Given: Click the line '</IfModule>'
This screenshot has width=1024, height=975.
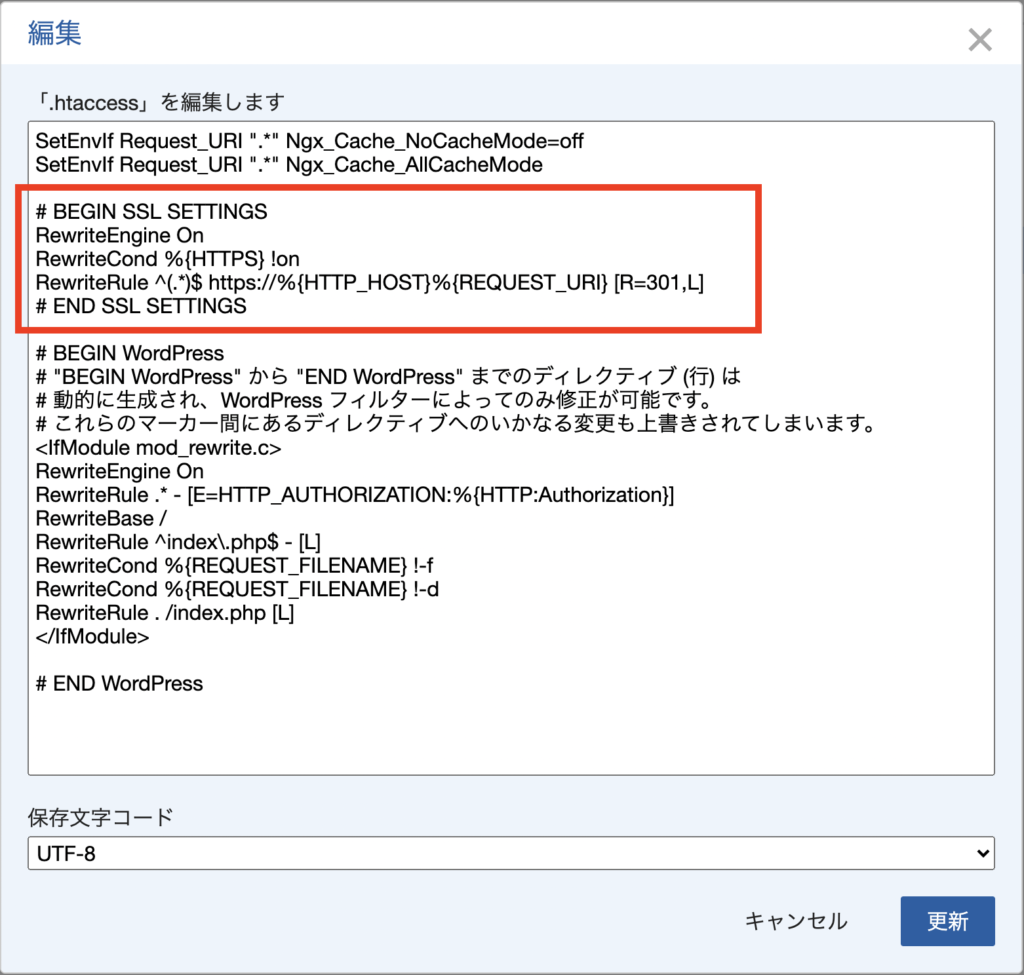Looking at the screenshot, I should 92,636.
